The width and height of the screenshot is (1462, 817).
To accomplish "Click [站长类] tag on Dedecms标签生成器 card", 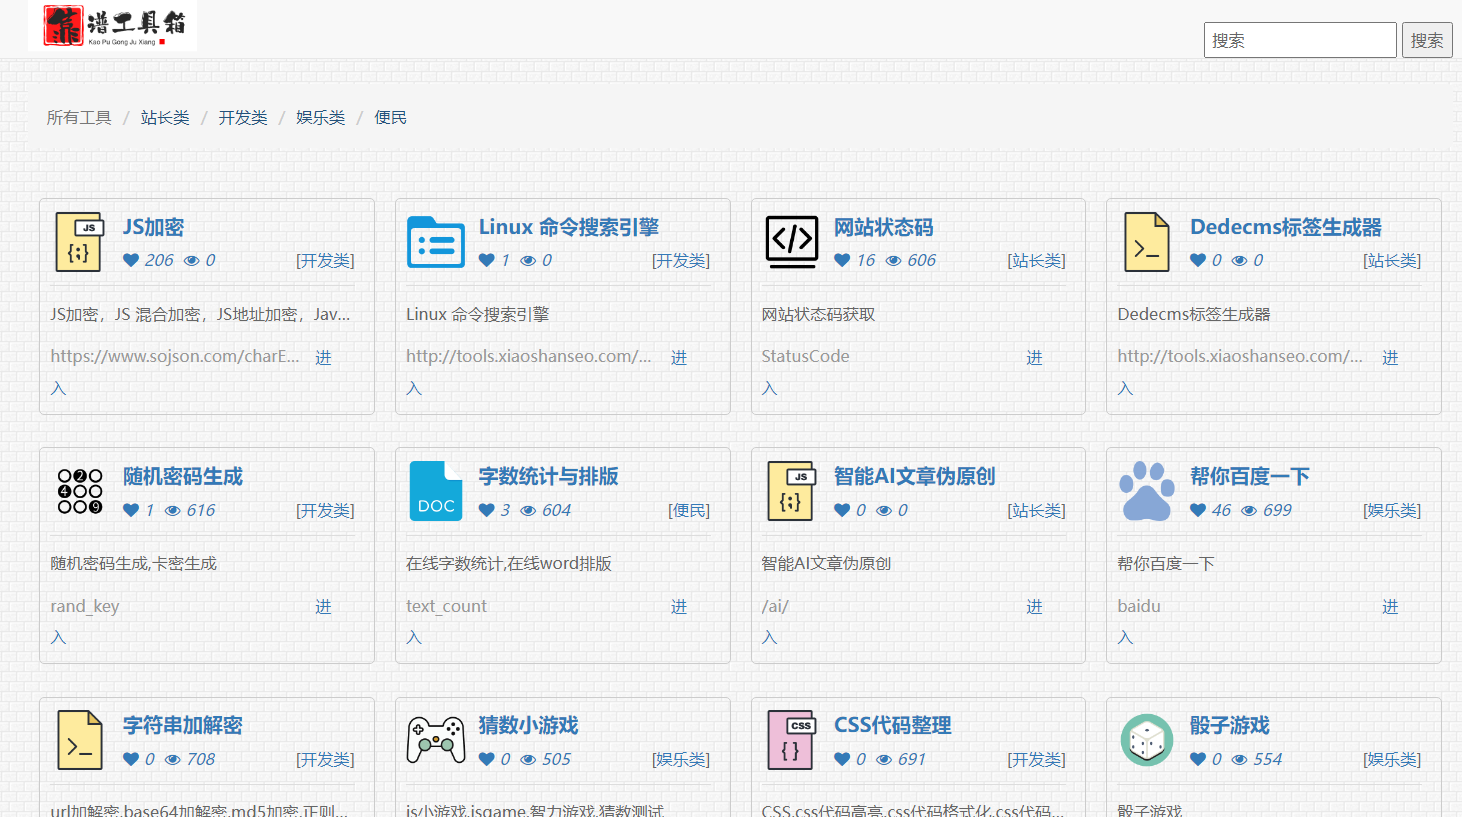I will 1392,261.
